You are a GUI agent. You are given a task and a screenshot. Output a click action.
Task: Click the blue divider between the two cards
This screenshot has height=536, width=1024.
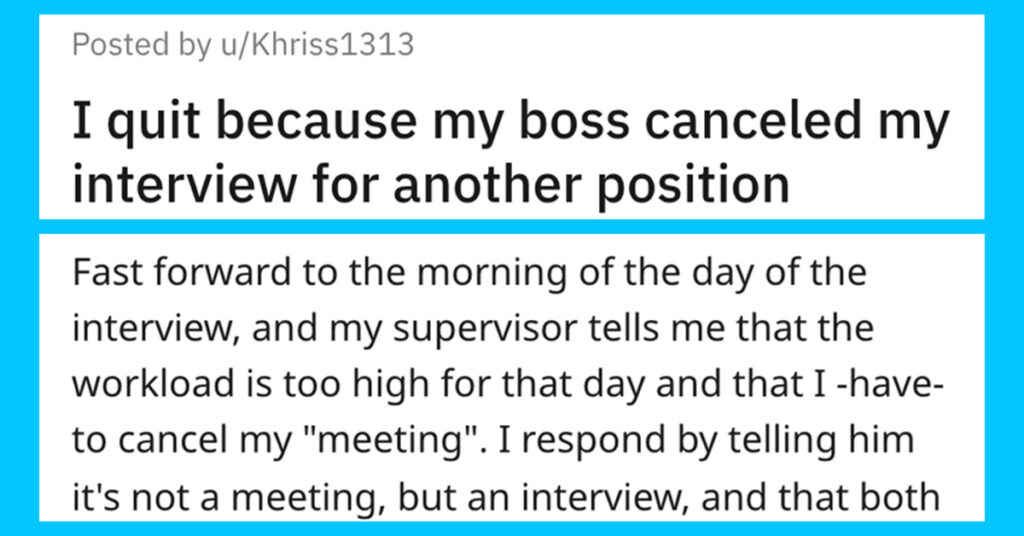click(511, 227)
